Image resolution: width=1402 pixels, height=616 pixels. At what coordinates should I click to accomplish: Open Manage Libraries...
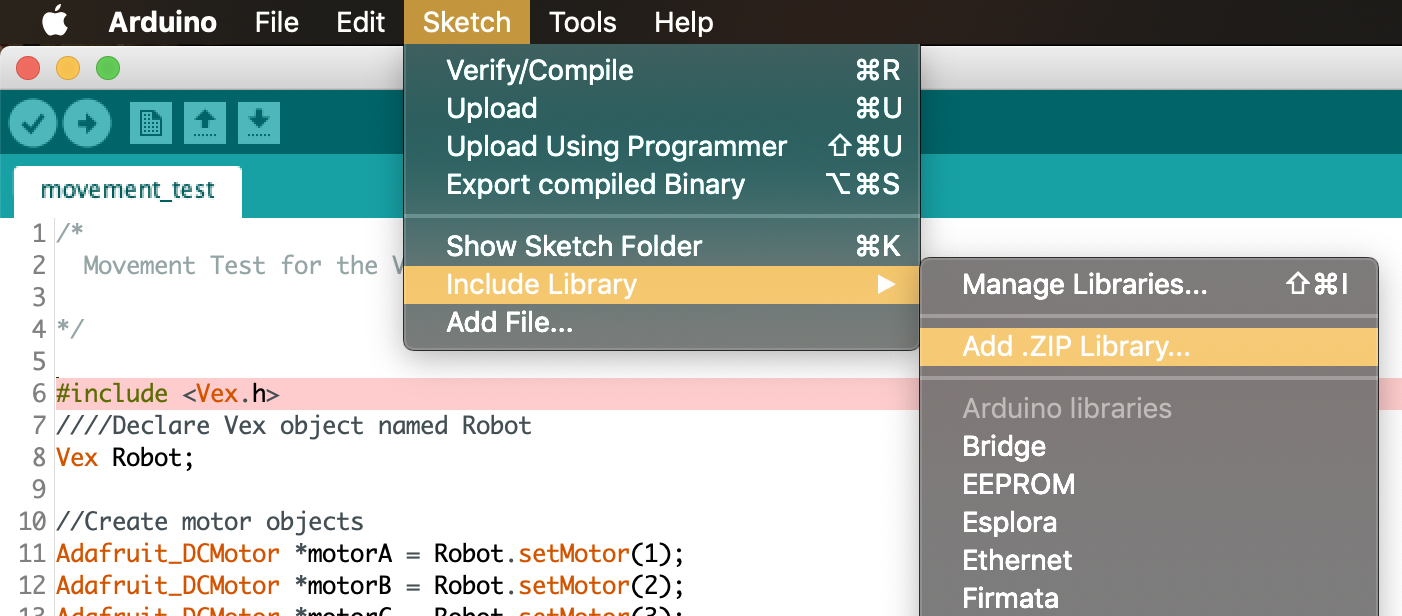click(x=1149, y=285)
